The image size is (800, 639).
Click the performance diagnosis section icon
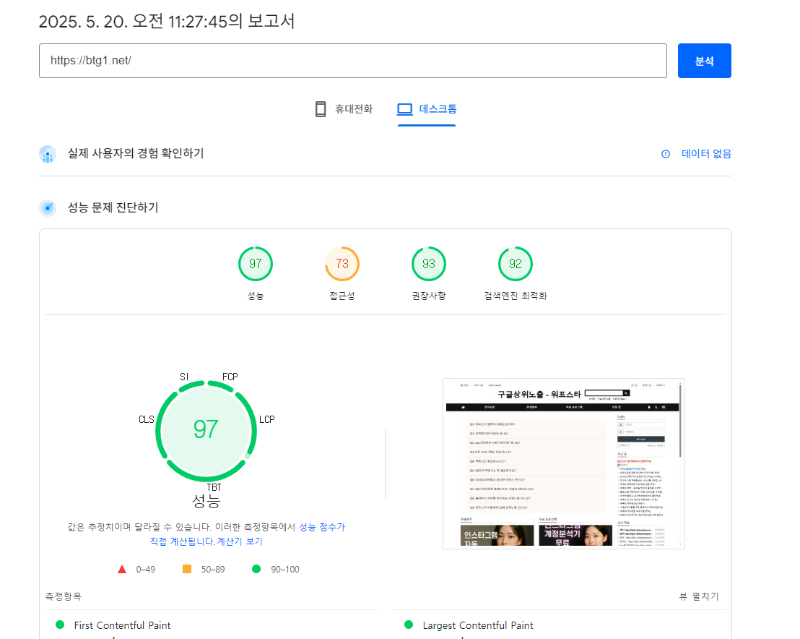tap(48, 208)
